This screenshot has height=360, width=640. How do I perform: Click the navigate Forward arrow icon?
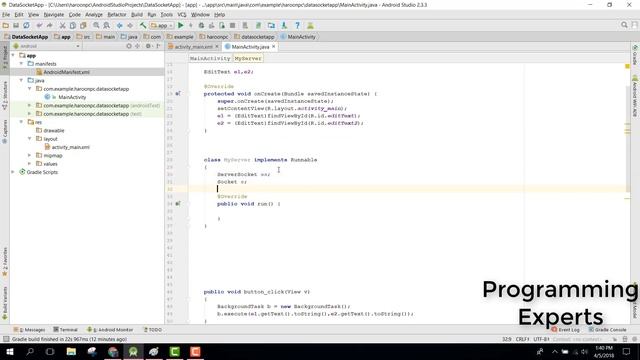[x=130, y=25]
